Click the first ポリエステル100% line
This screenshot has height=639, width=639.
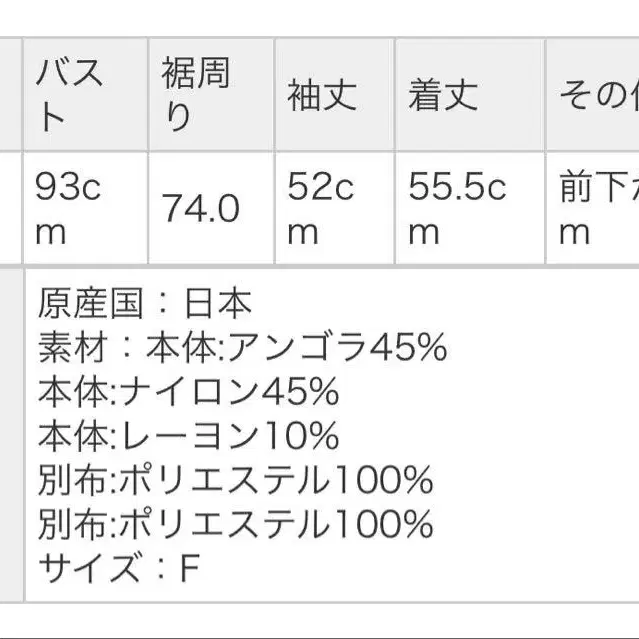click(x=235, y=480)
